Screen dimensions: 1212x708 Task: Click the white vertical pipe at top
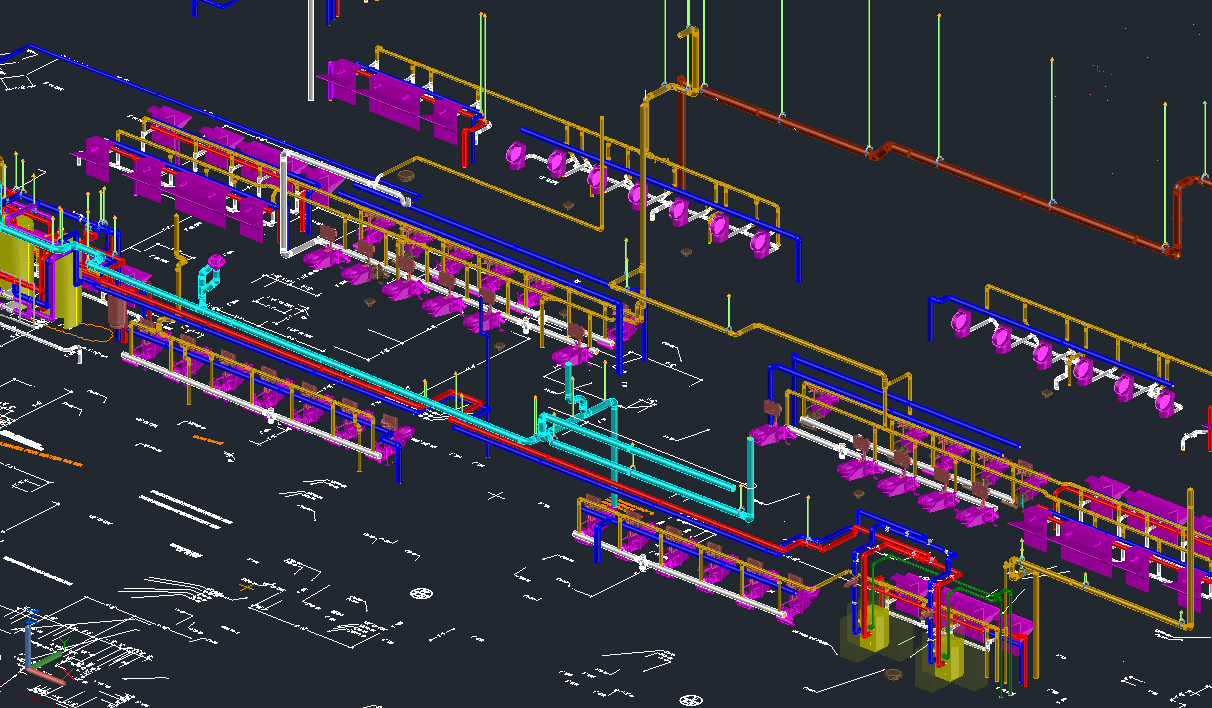(311, 50)
